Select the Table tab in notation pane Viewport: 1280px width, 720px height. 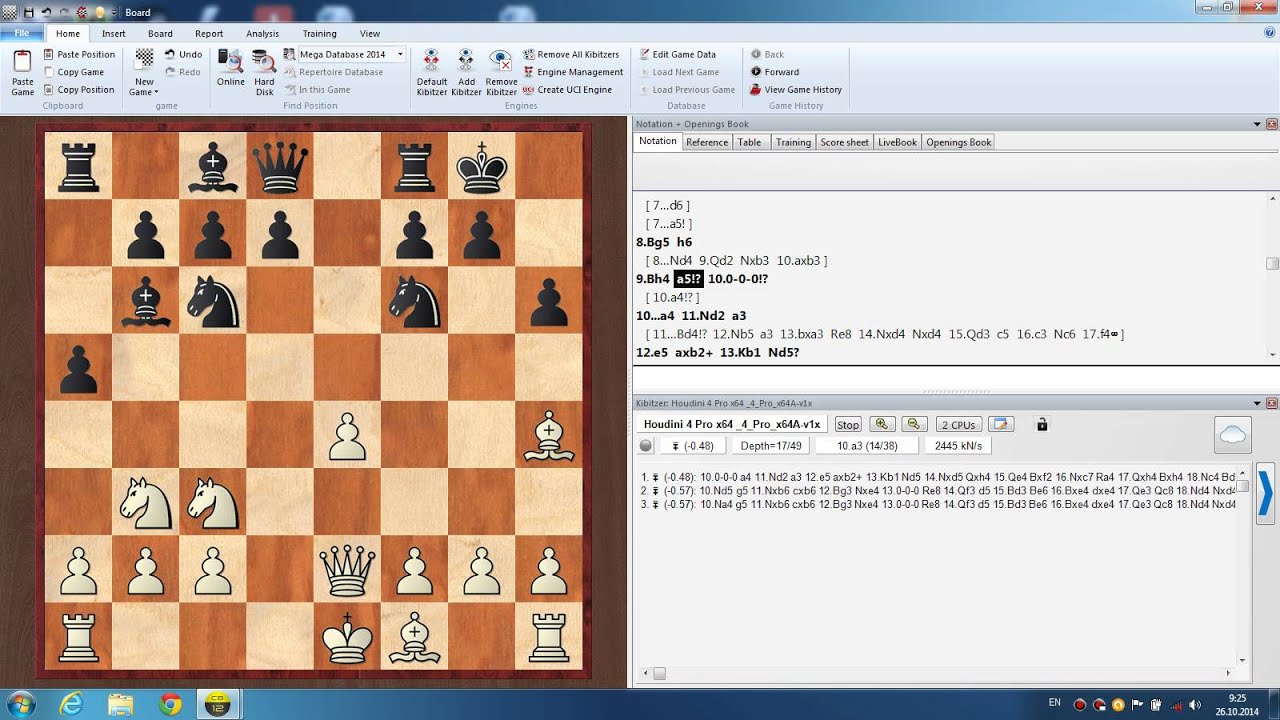click(749, 142)
